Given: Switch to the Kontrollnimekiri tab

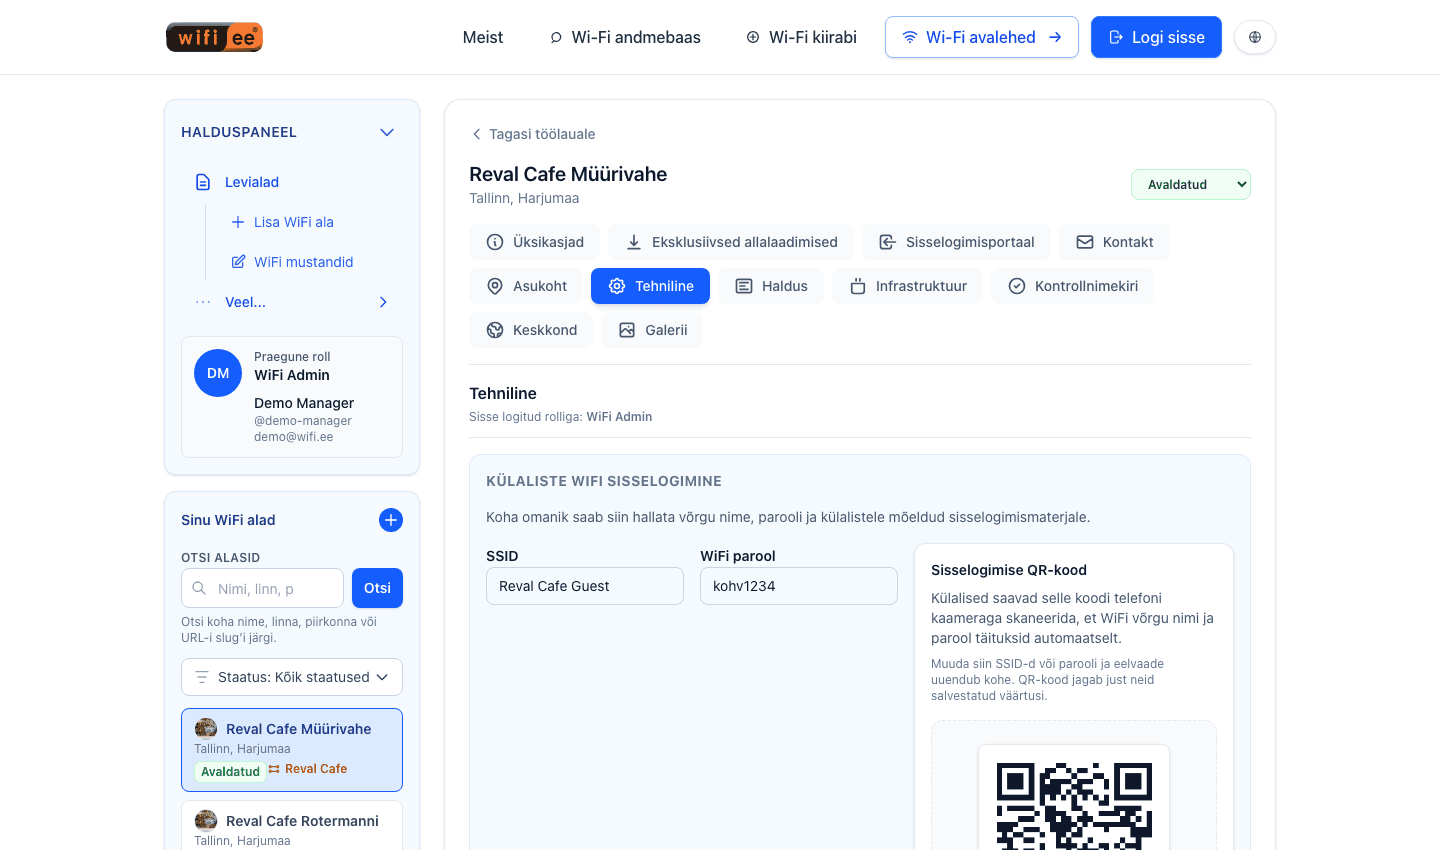Looking at the screenshot, I should [x=1073, y=286].
